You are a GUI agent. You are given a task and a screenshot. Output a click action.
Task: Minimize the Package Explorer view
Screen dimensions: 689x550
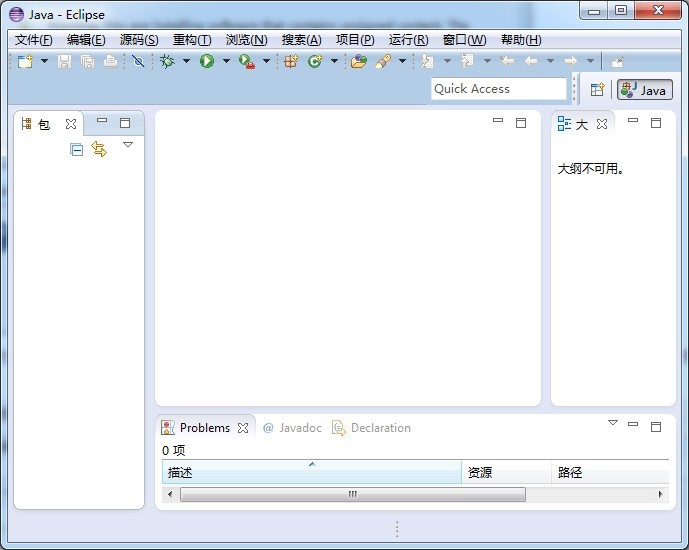pyautogui.click(x=102, y=120)
